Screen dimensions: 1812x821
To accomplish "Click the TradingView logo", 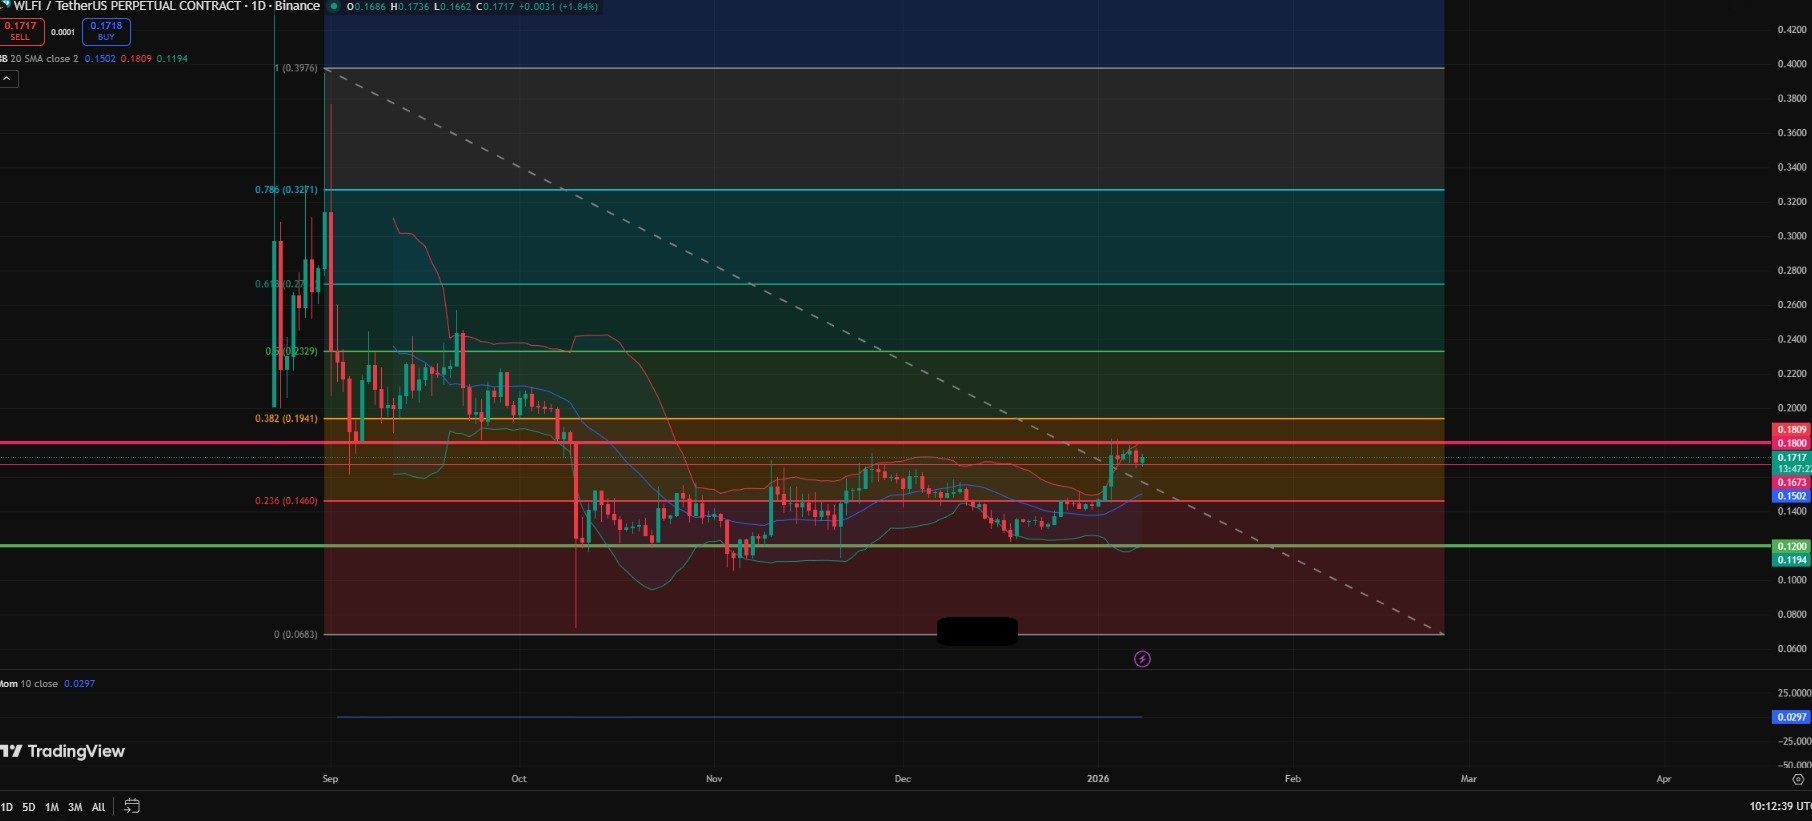I will 63,751.
